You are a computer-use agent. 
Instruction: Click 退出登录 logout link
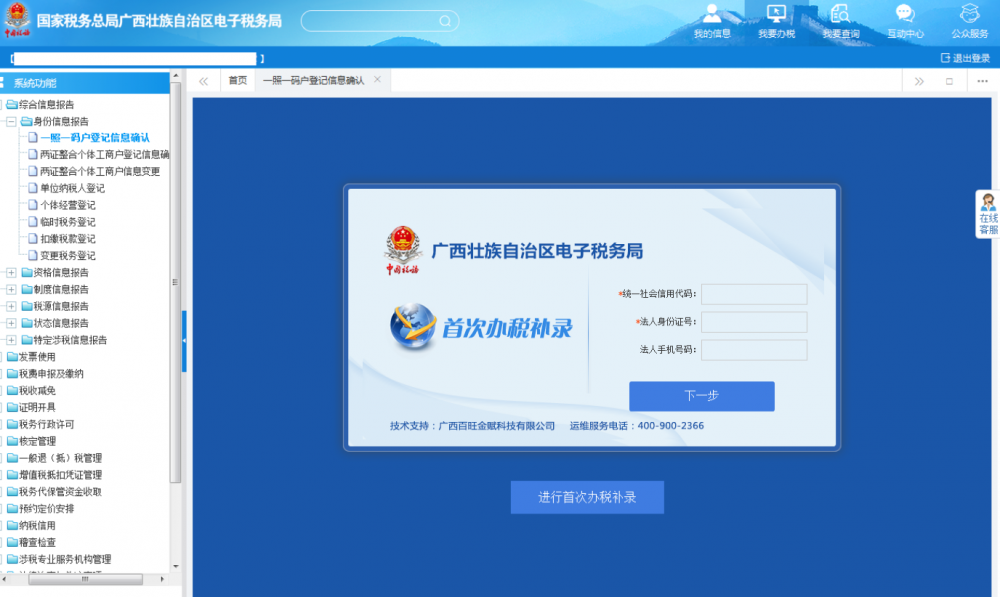coord(965,58)
